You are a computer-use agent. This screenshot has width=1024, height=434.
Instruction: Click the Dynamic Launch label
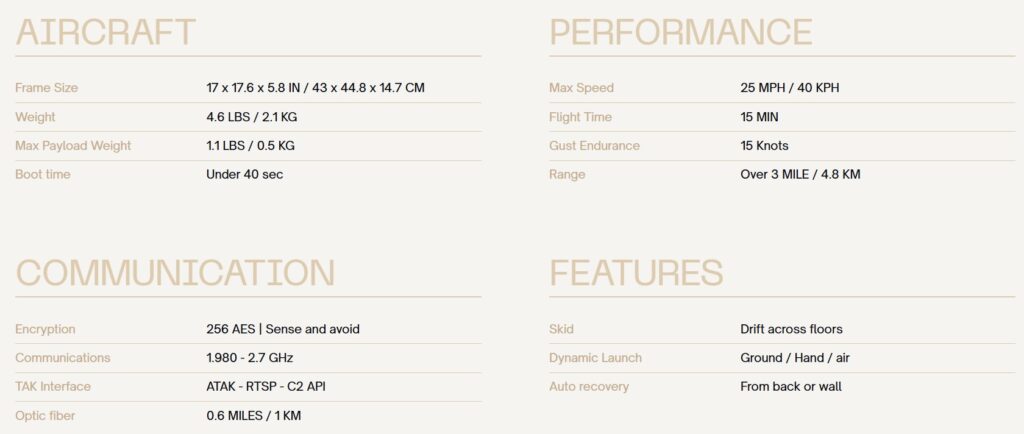click(x=596, y=358)
